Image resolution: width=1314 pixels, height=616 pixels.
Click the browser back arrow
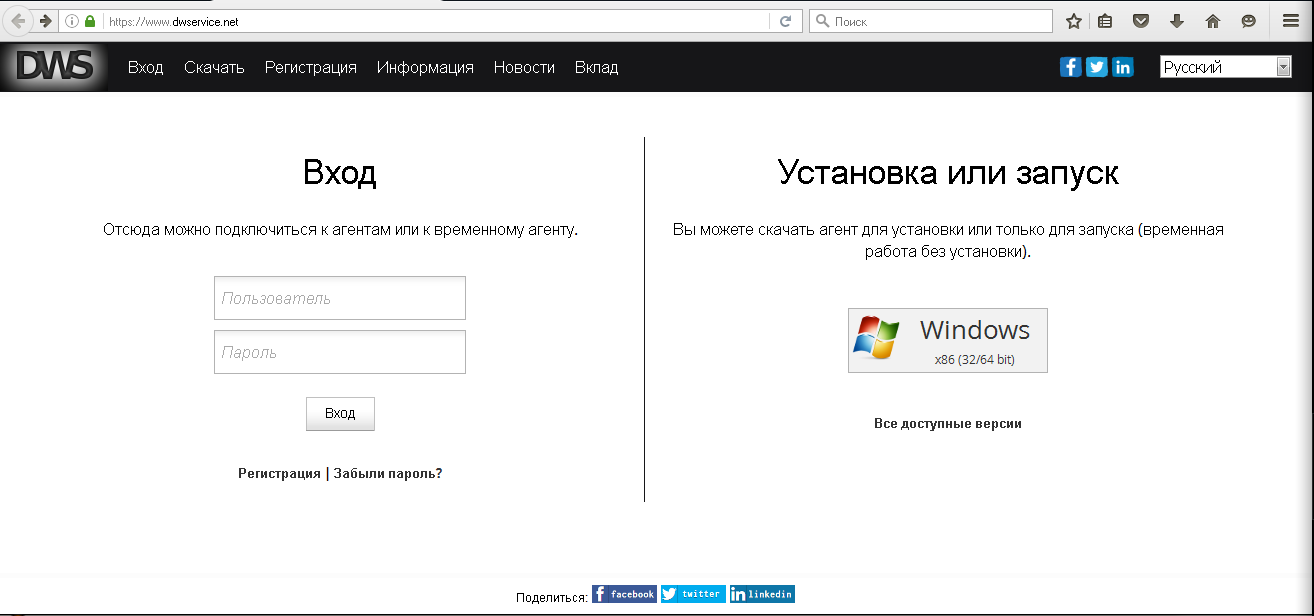(x=18, y=21)
